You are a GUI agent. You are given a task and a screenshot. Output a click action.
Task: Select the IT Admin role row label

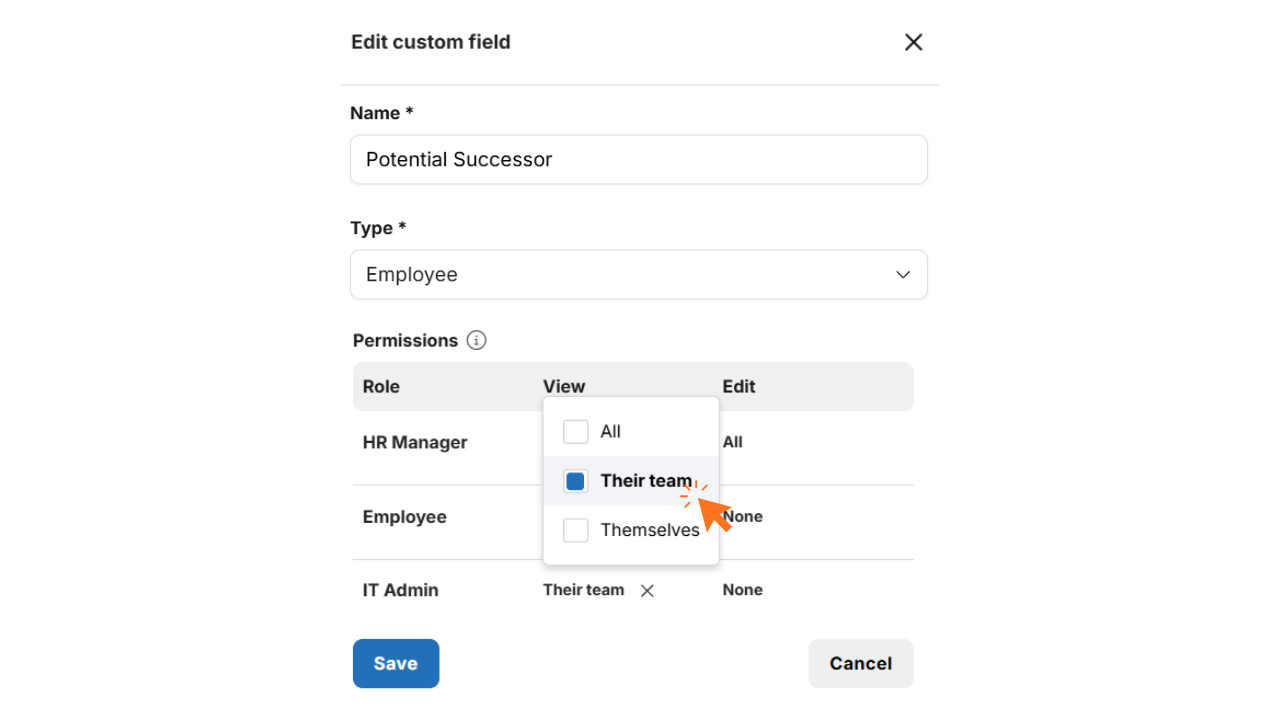(x=400, y=590)
